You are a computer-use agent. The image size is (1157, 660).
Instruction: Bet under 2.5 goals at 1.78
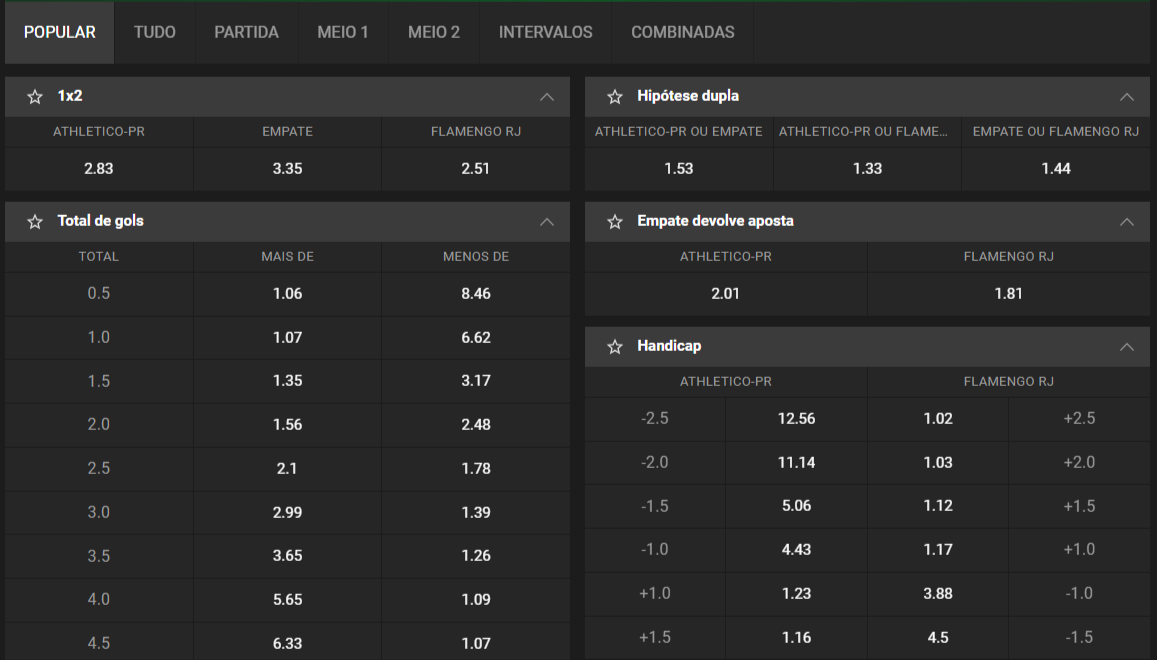(476, 469)
